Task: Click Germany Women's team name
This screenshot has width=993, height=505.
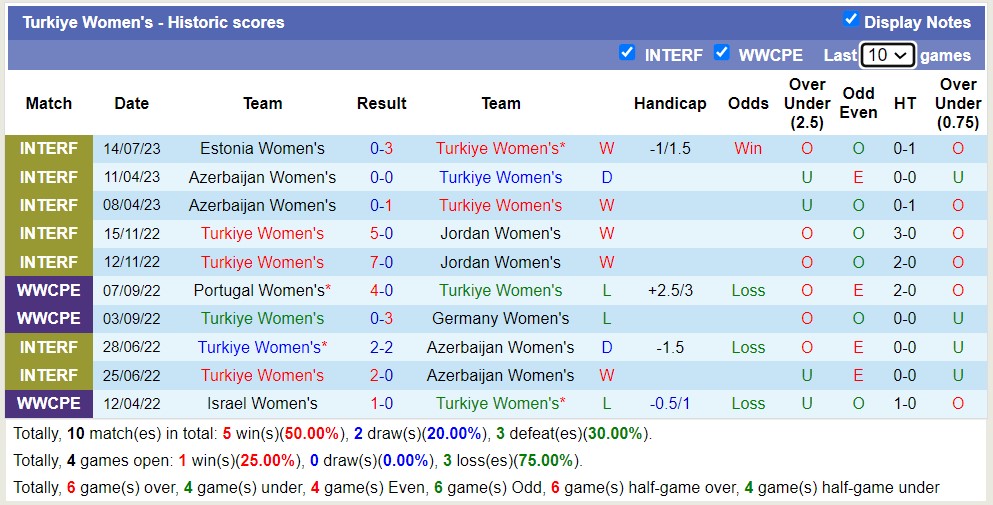Action: pyautogui.click(x=500, y=318)
